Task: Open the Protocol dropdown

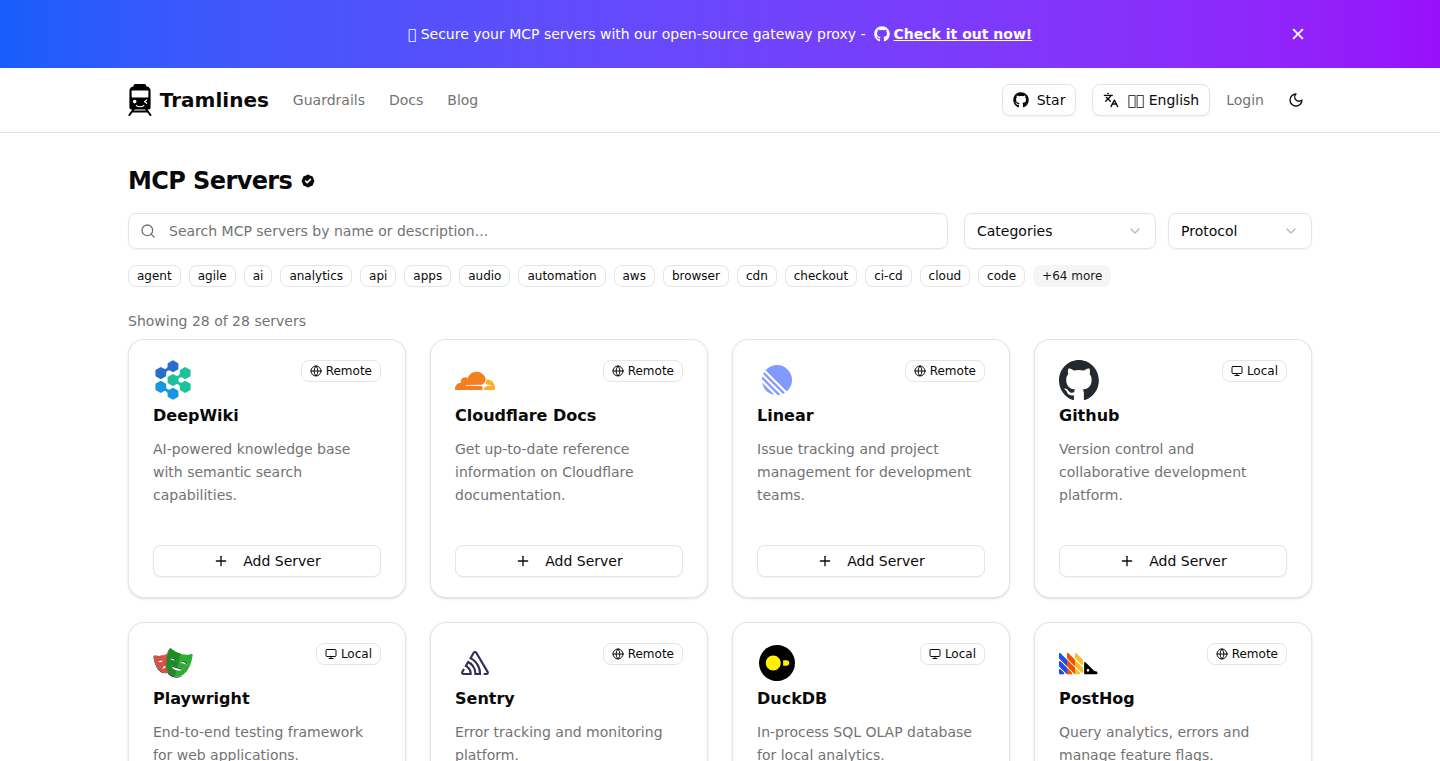Action: click(x=1239, y=231)
